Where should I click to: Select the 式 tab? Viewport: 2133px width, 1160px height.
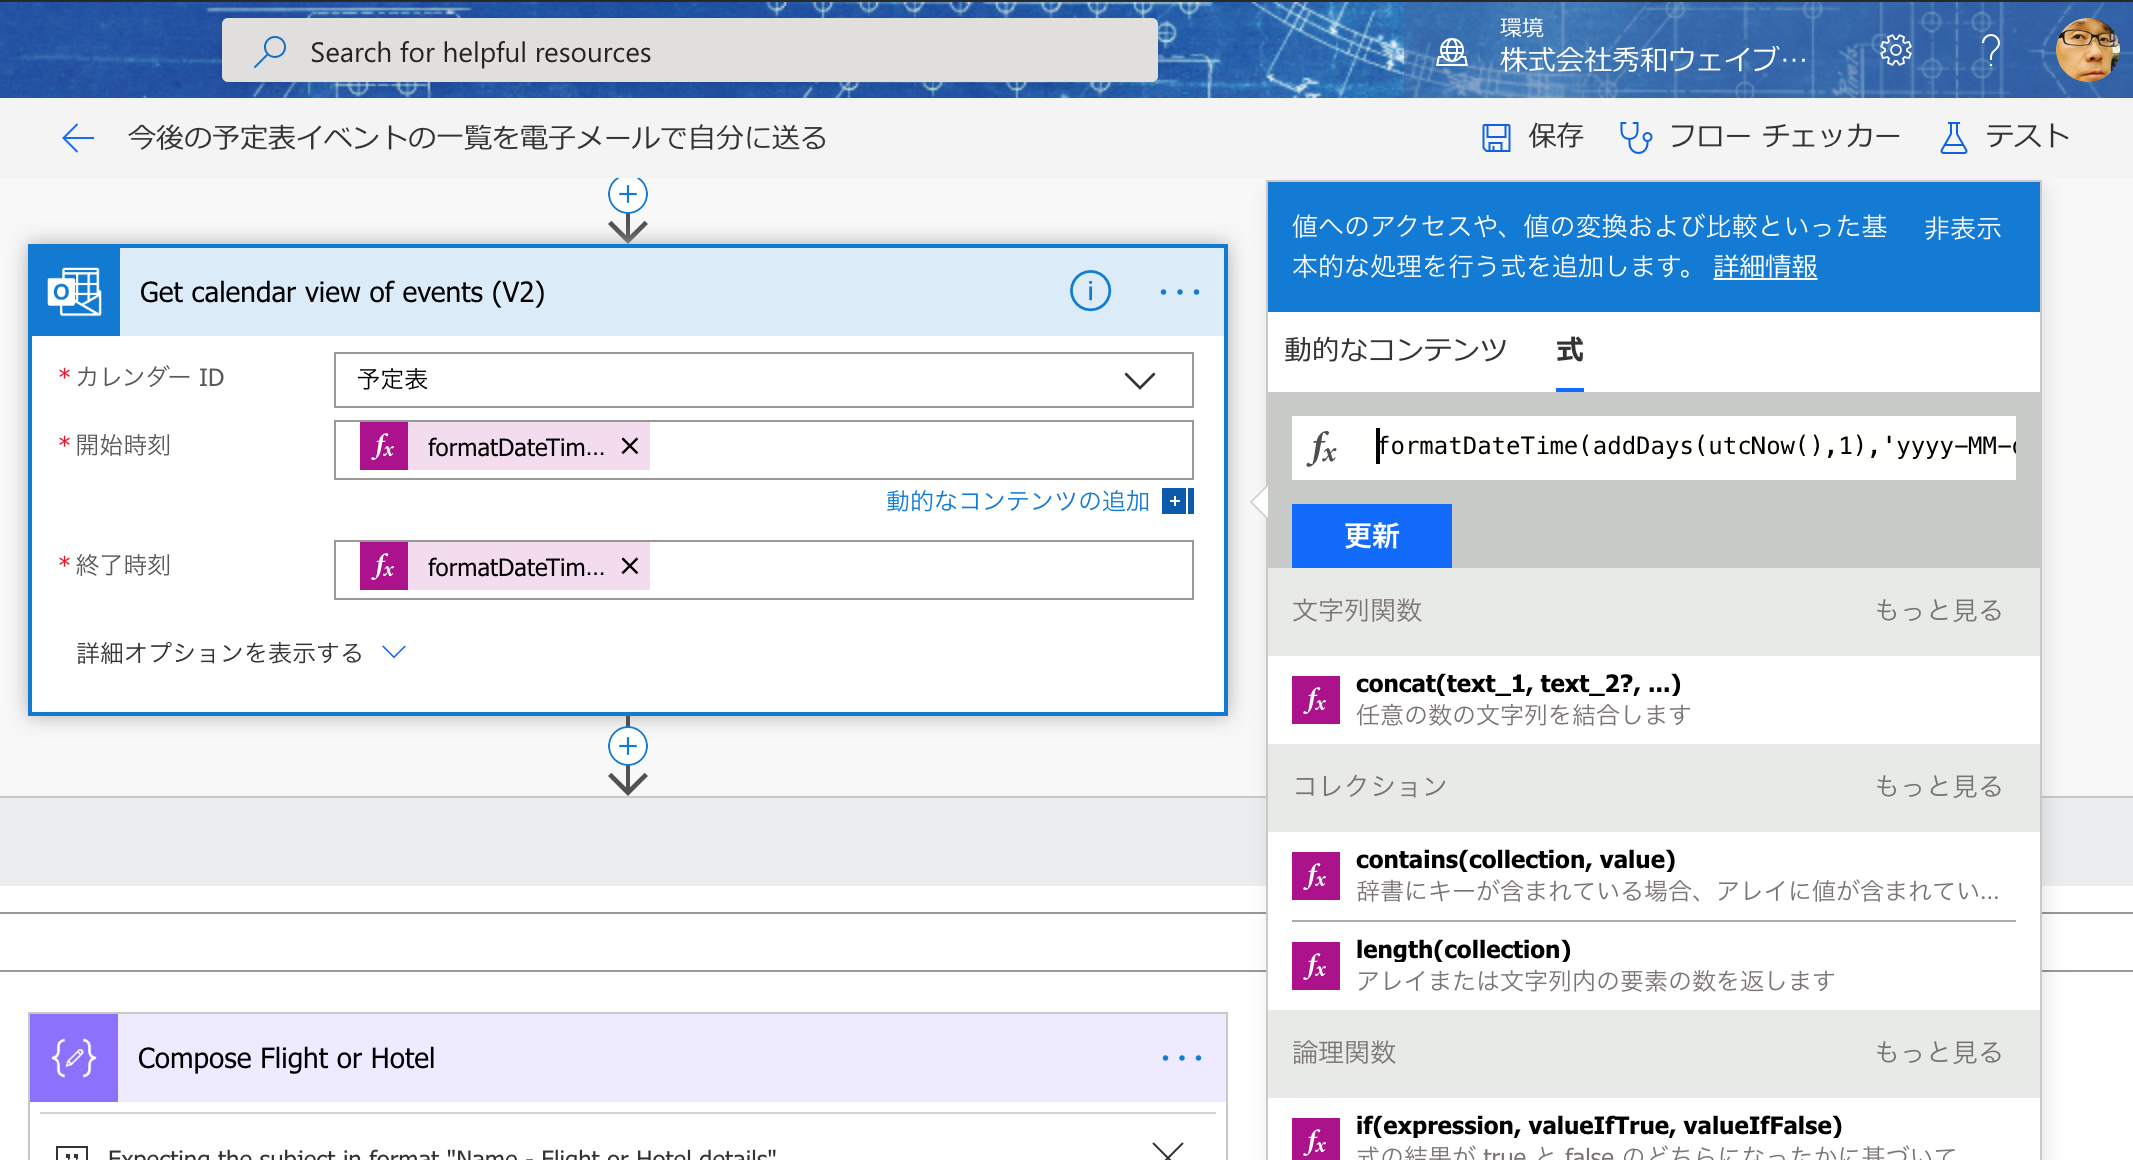[x=1569, y=350]
